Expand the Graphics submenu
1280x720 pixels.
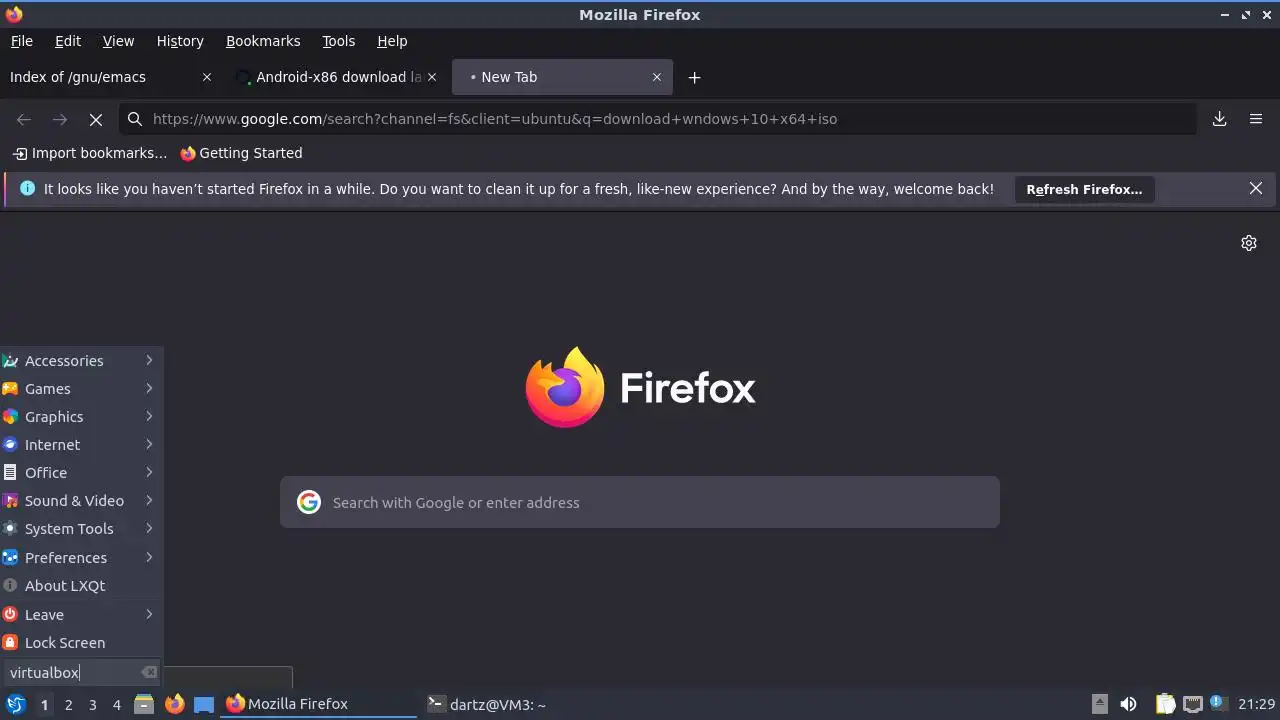81,416
